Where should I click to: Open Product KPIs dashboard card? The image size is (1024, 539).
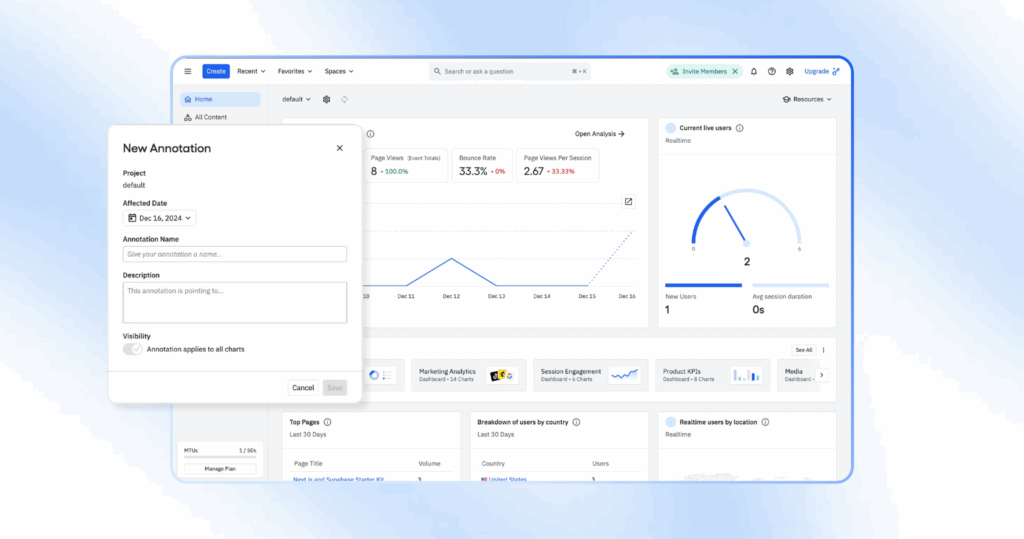tap(712, 375)
